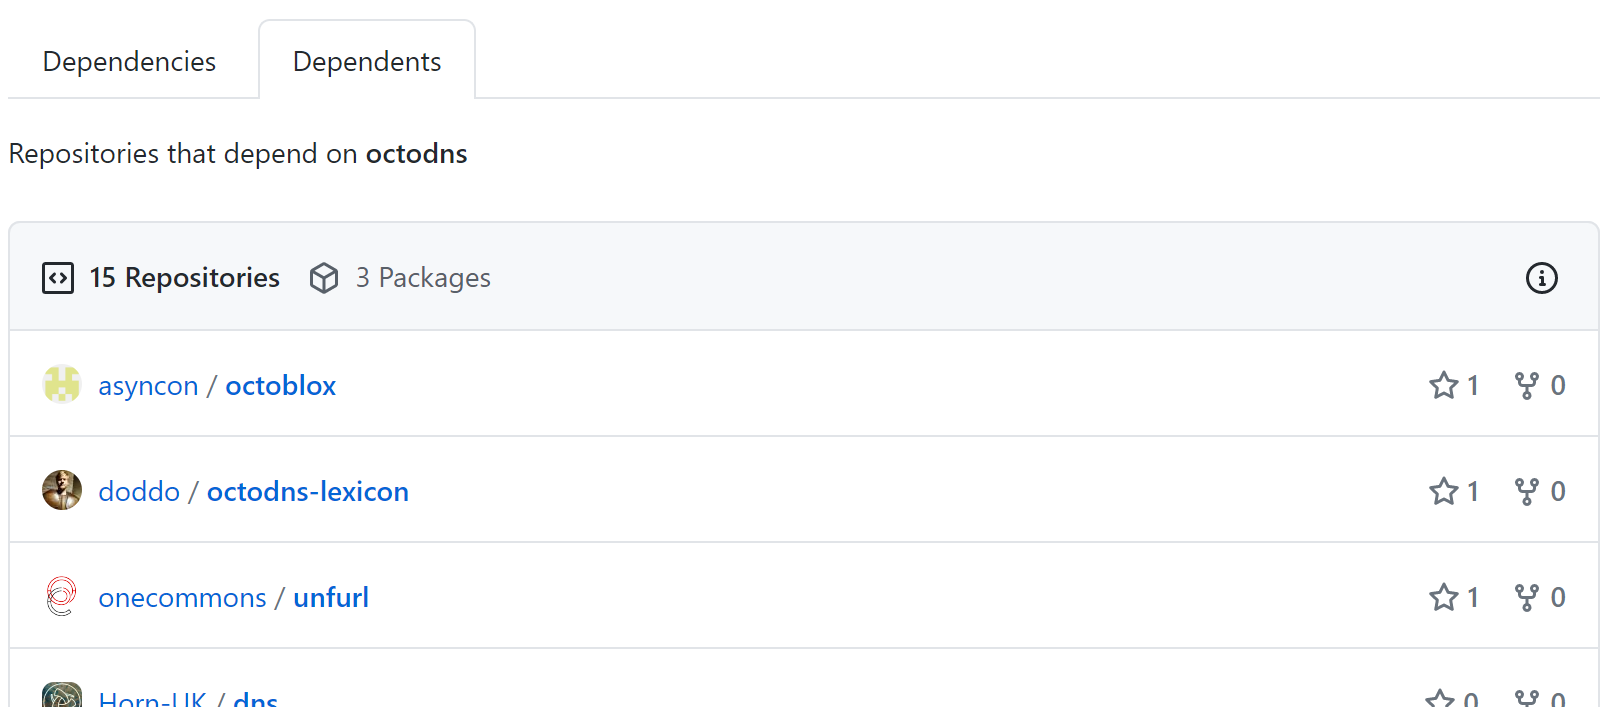This screenshot has height=707, width=1619.
Task: Click the star icon for doddo/octodns-lexicon
Action: [x=1443, y=491]
